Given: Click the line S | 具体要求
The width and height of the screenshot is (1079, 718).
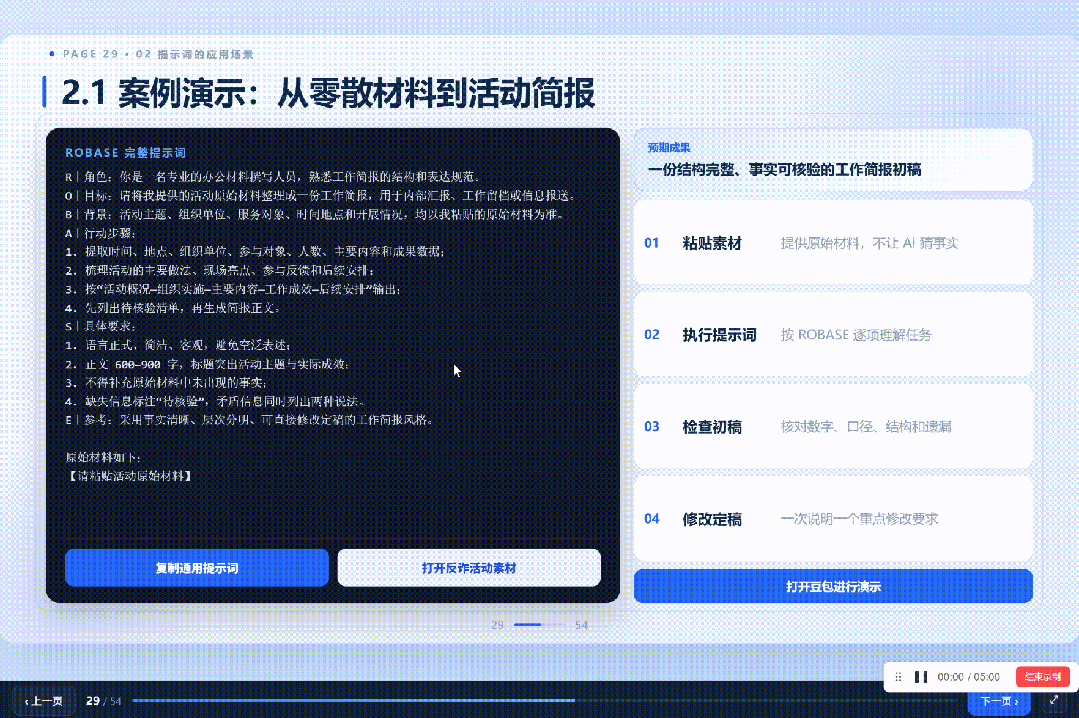Looking at the screenshot, I should click(x=100, y=326).
